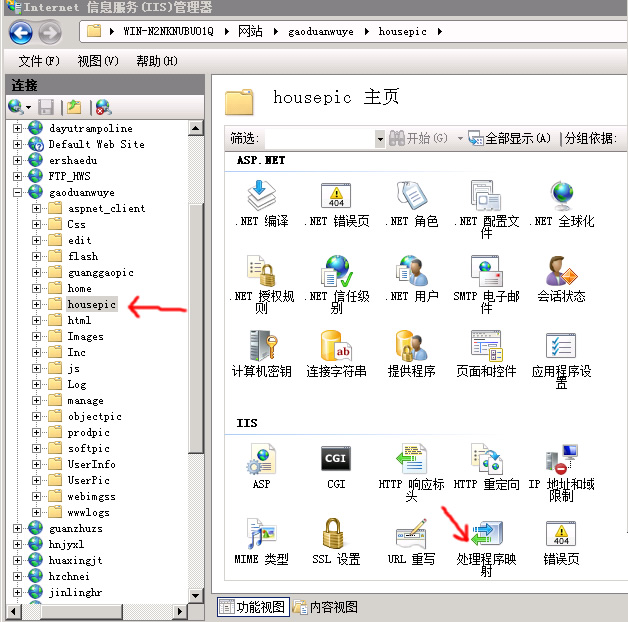The width and height of the screenshot is (628, 622).
Task: Open the 计算机密钥 feature icon
Action: point(261,347)
